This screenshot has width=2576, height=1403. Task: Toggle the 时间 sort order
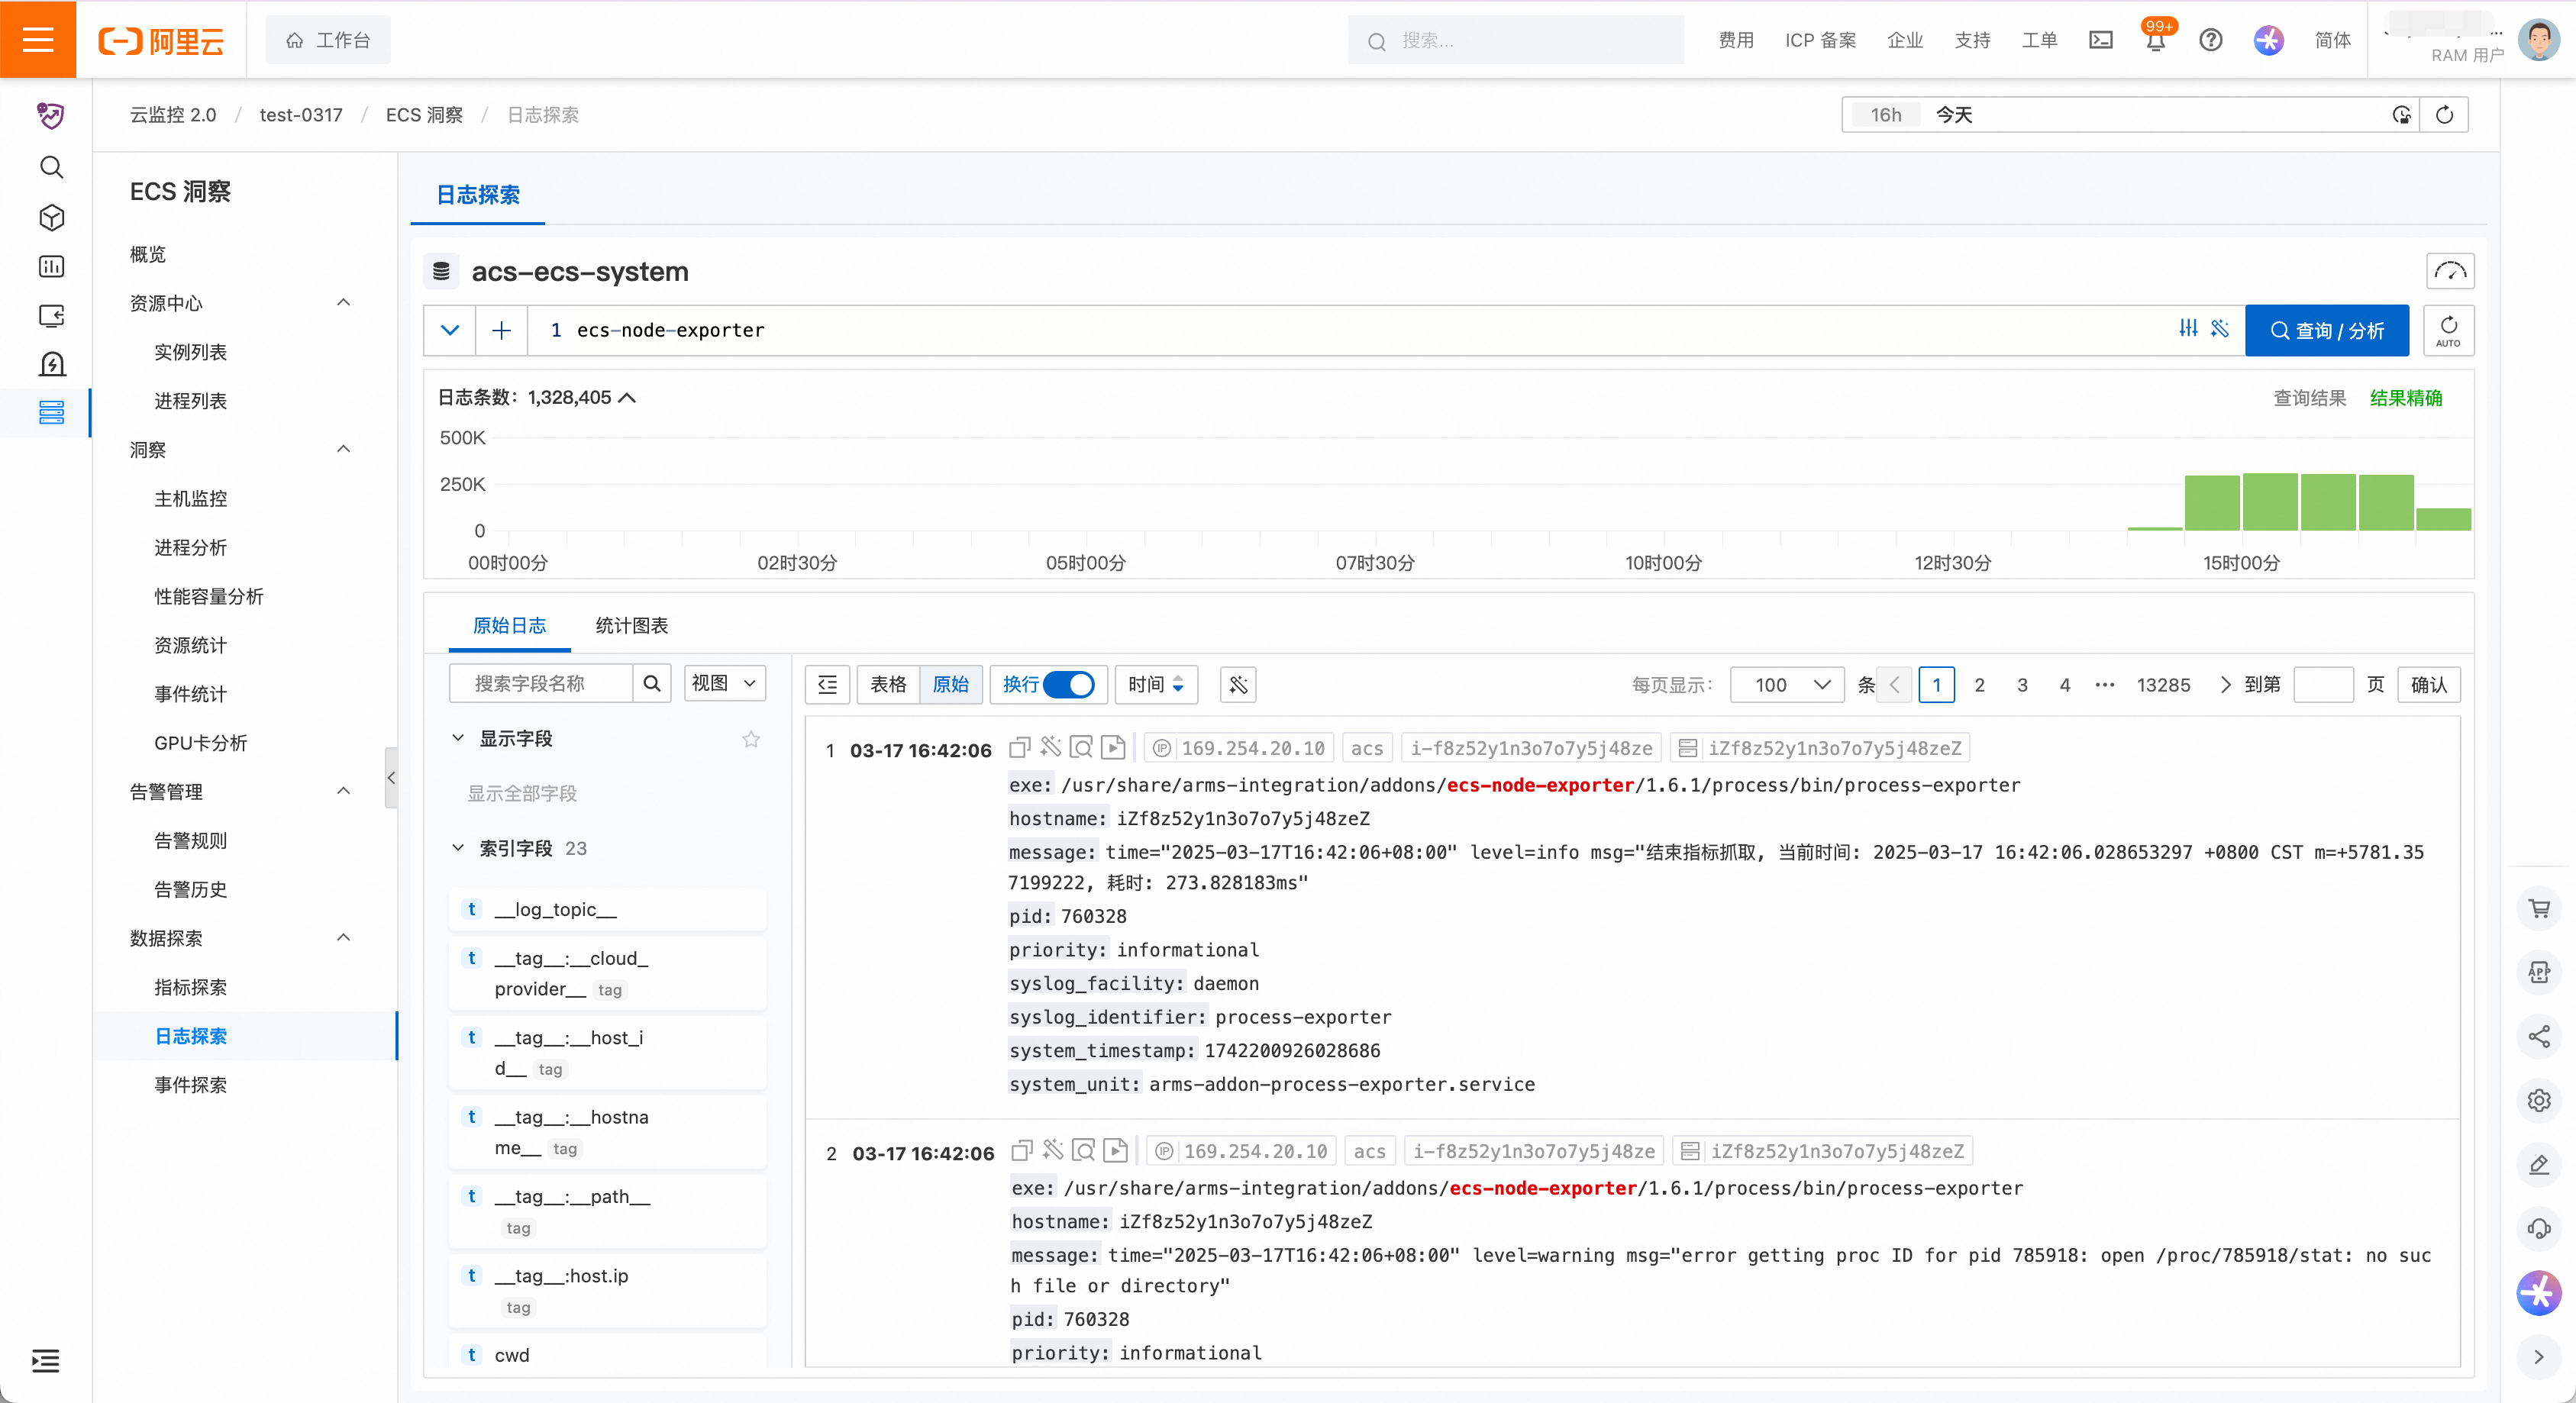pos(1156,684)
